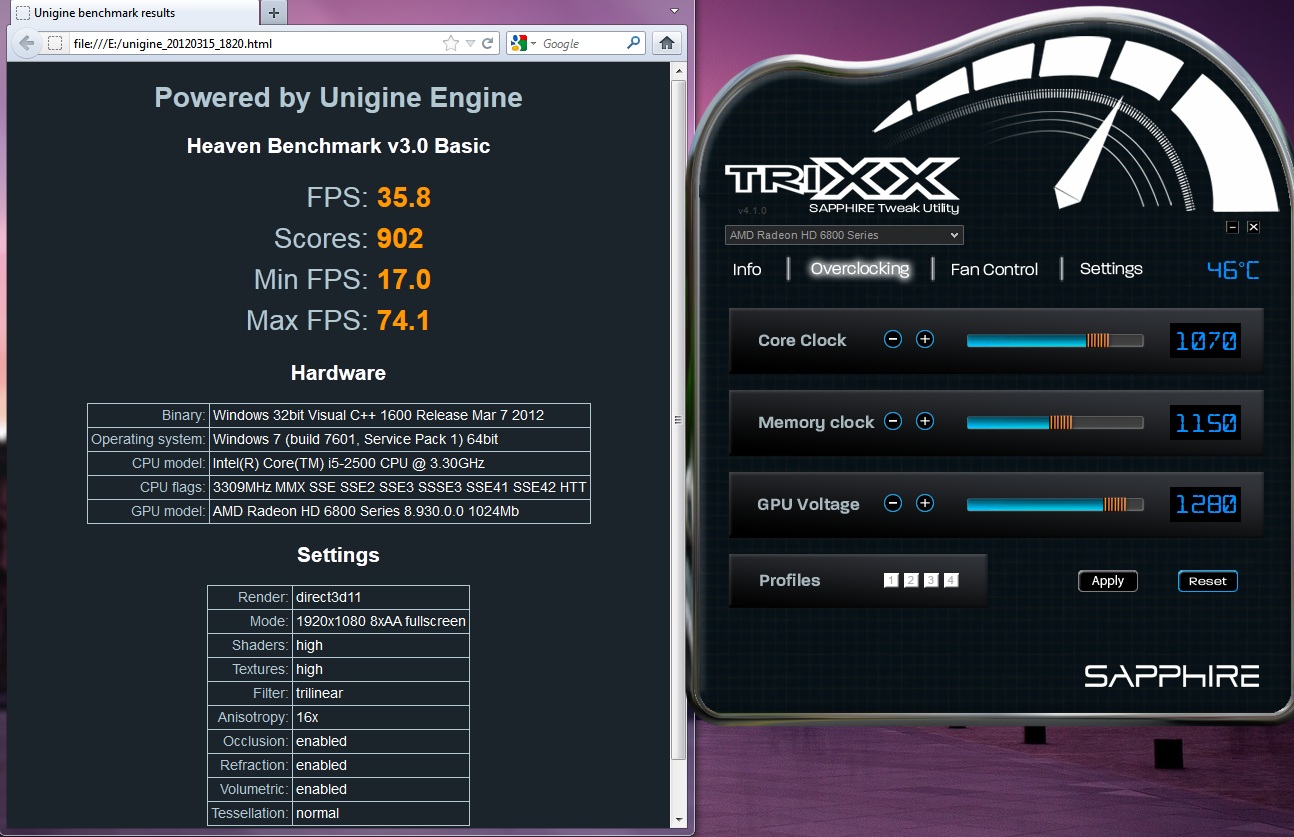Image resolution: width=1294 pixels, height=837 pixels.
Task: Decrease Memory clock with minus button
Action: 893,421
